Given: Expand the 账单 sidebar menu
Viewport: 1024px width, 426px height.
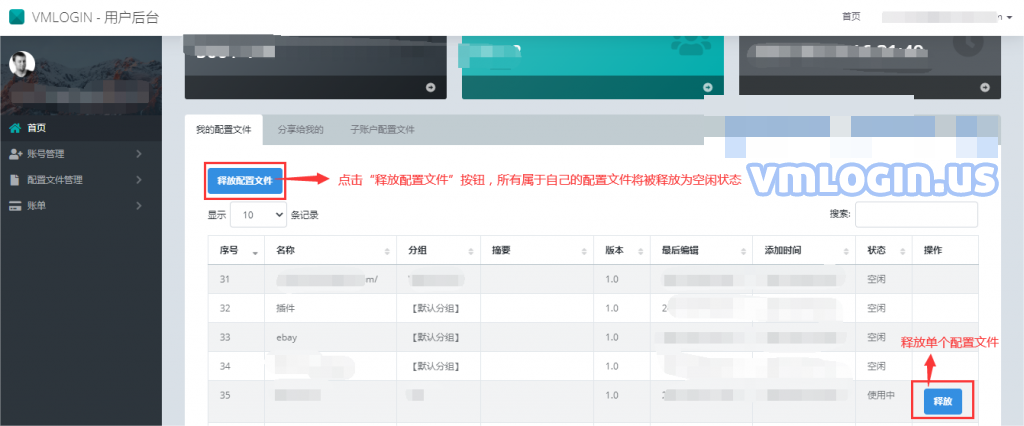Looking at the screenshot, I should click(x=81, y=206).
